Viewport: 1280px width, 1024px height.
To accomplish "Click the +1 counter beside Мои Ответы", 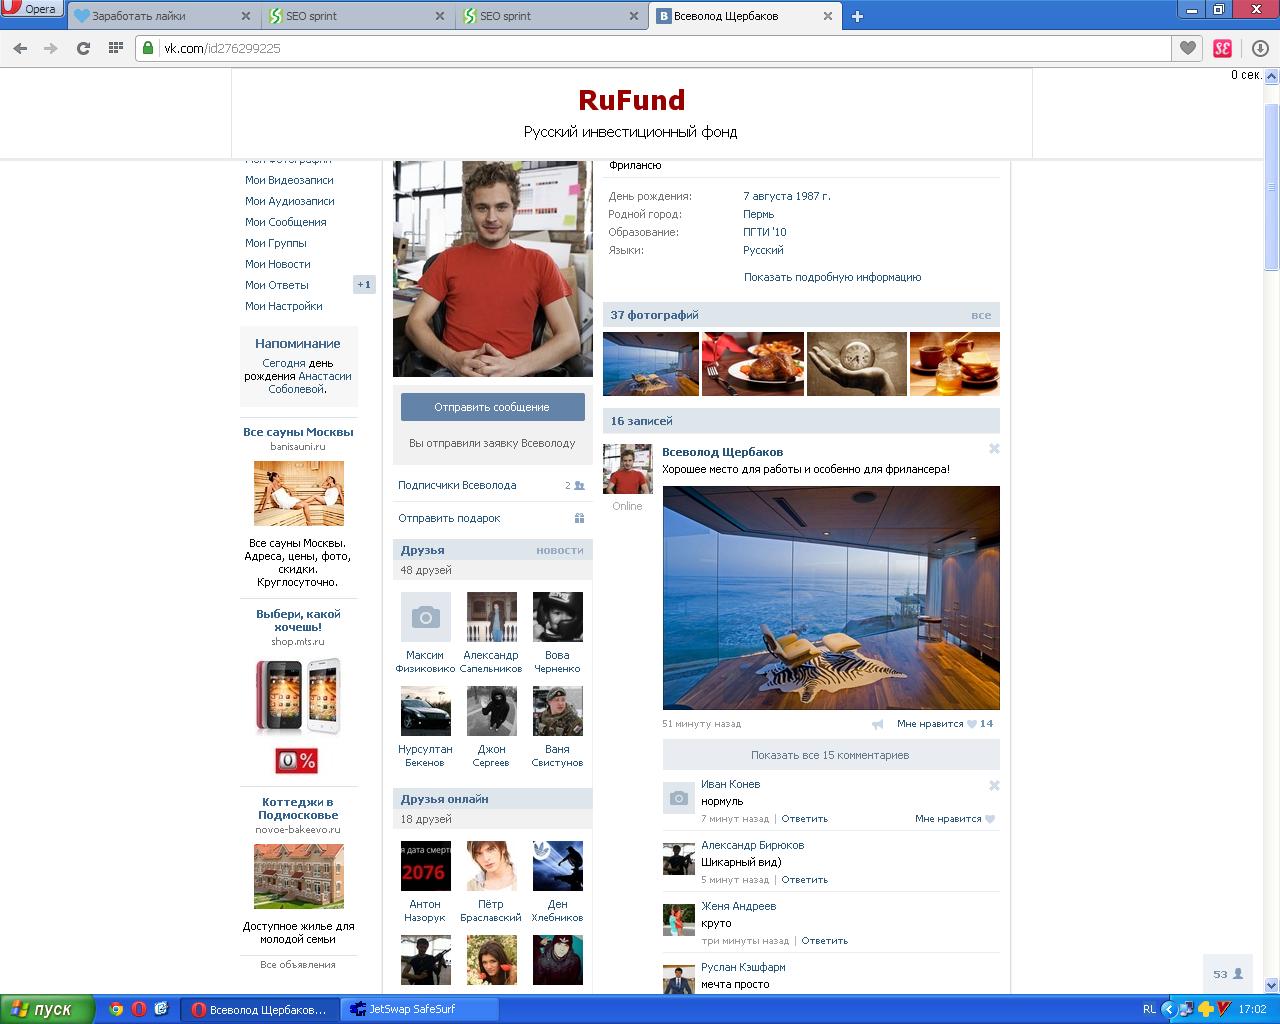I will pyautogui.click(x=364, y=285).
